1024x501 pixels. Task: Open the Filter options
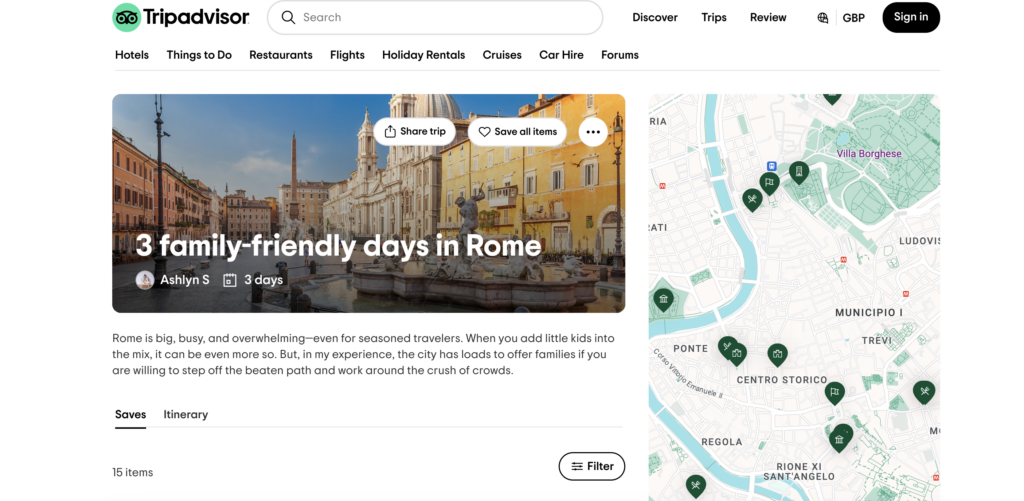point(592,466)
